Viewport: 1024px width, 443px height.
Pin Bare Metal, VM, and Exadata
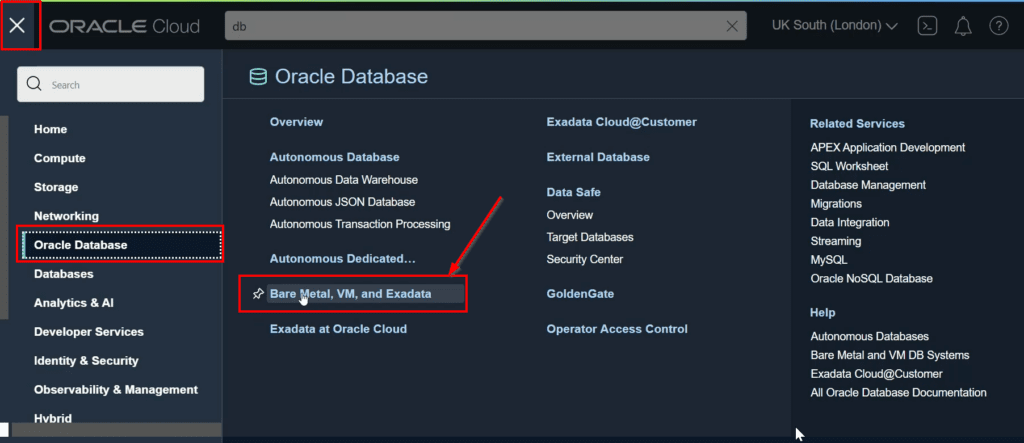pyautogui.click(x=258, y=294)
